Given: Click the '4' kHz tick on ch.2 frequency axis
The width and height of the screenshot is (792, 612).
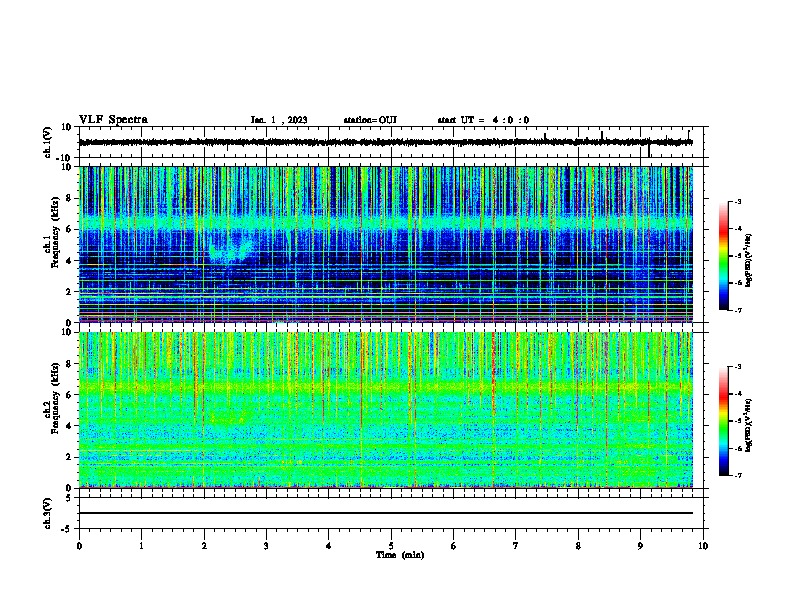Looking at the screenshot, I should click(69, 426).
